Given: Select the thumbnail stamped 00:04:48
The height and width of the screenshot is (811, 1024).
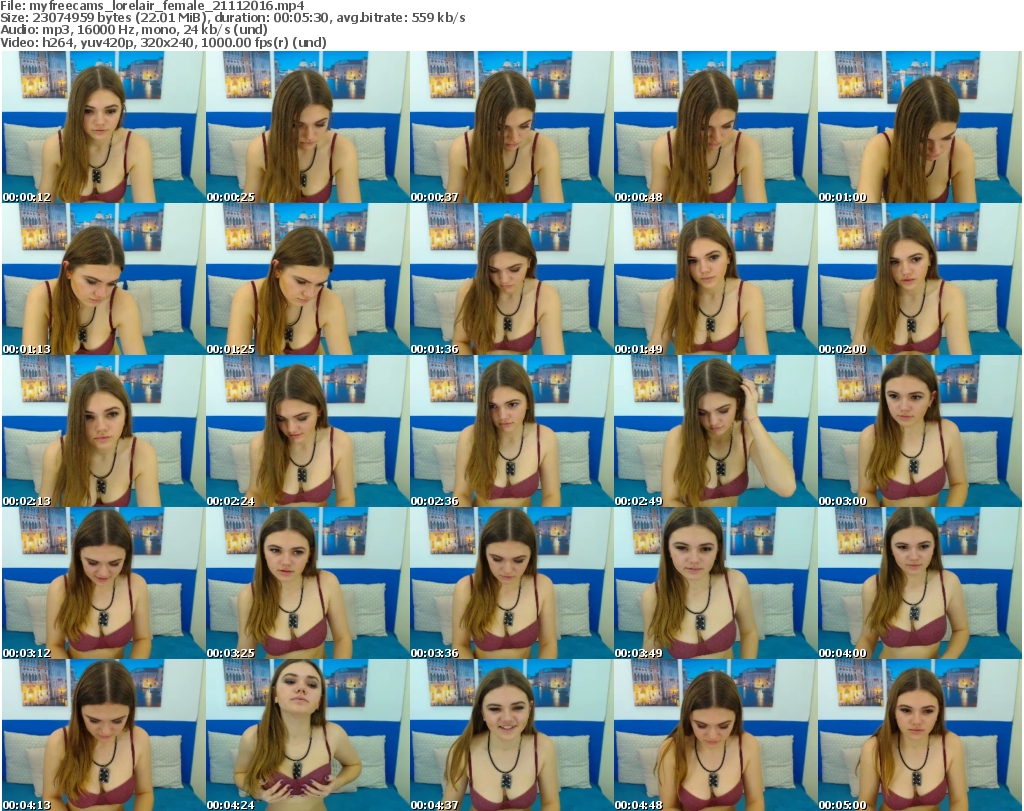Looking at the screenshot, I should pos(715,735).
